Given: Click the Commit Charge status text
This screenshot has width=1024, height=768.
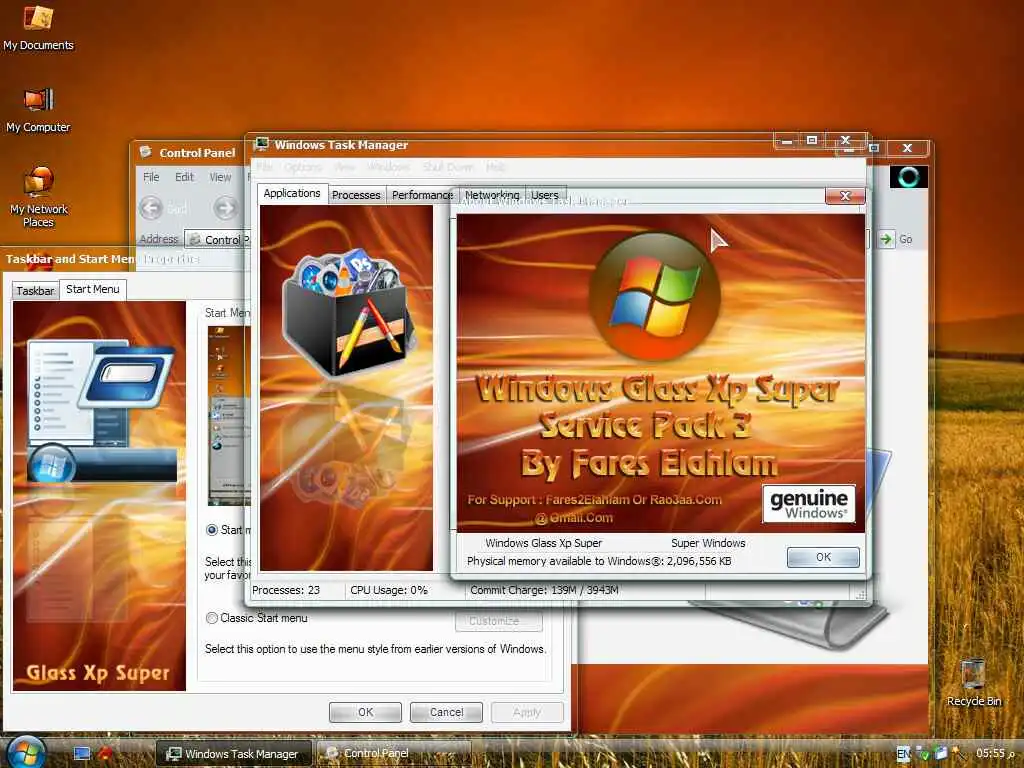Looking at the screenshot, I should click(544, 590).
